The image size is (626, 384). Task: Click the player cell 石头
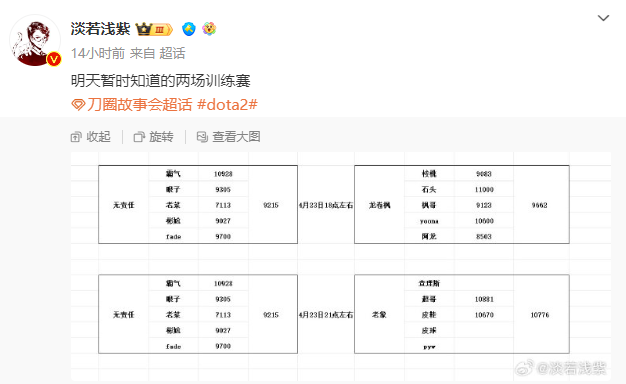[429, 190]
